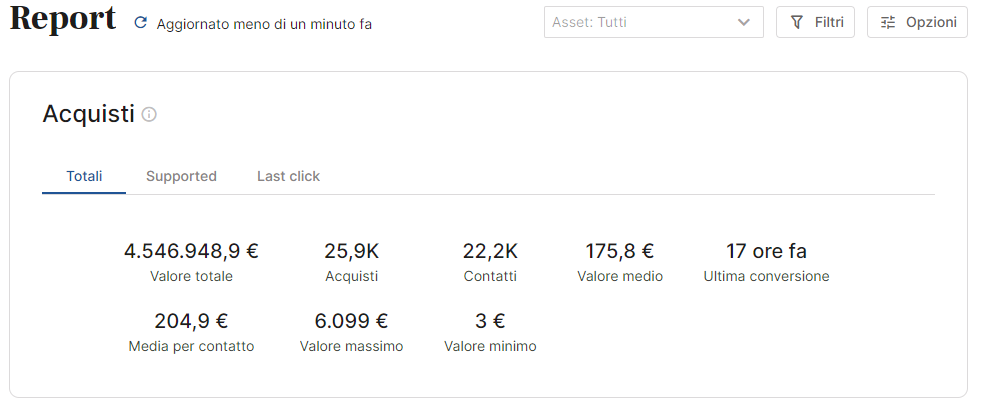Select the Contatti 22,2K metric
This screenshot has width=983, height=402.
coord(490,262)
